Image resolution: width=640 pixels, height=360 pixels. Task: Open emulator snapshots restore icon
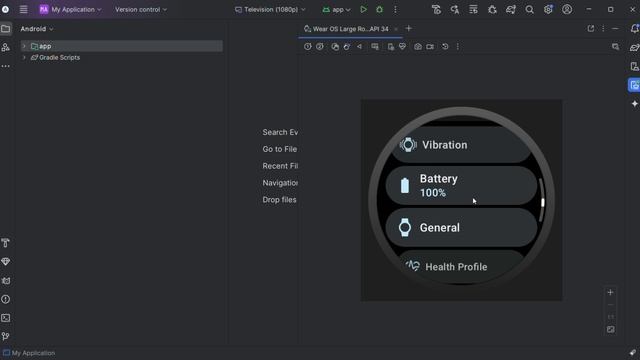click(445, 47)
